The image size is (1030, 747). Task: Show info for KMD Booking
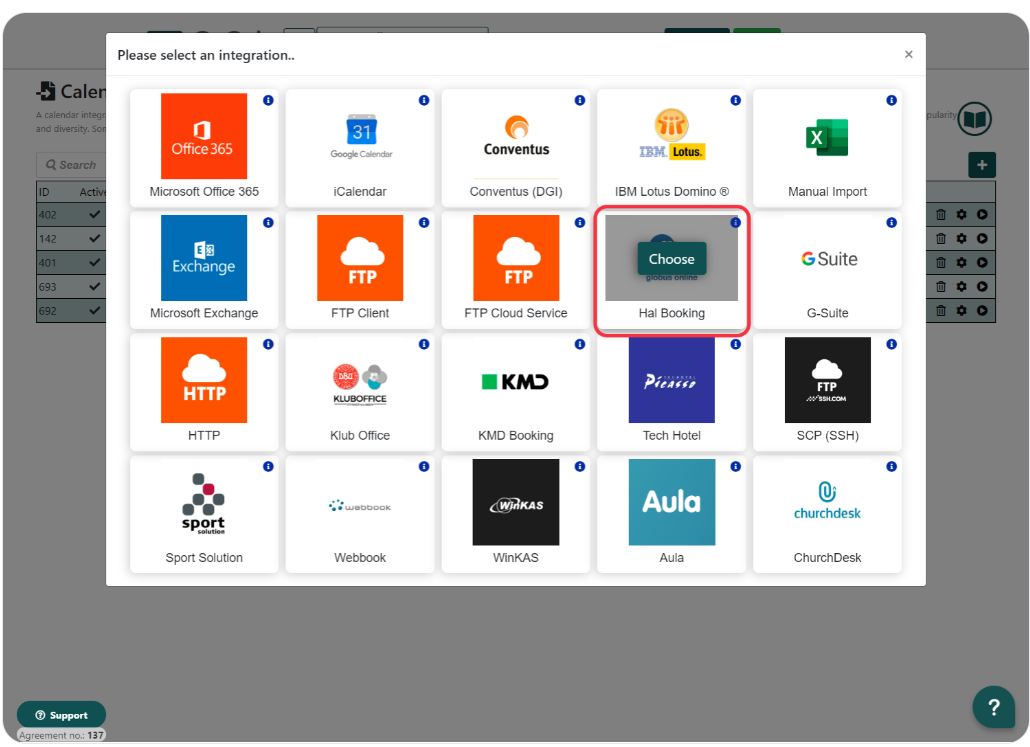pyautogui.click(x=579, y=344)
